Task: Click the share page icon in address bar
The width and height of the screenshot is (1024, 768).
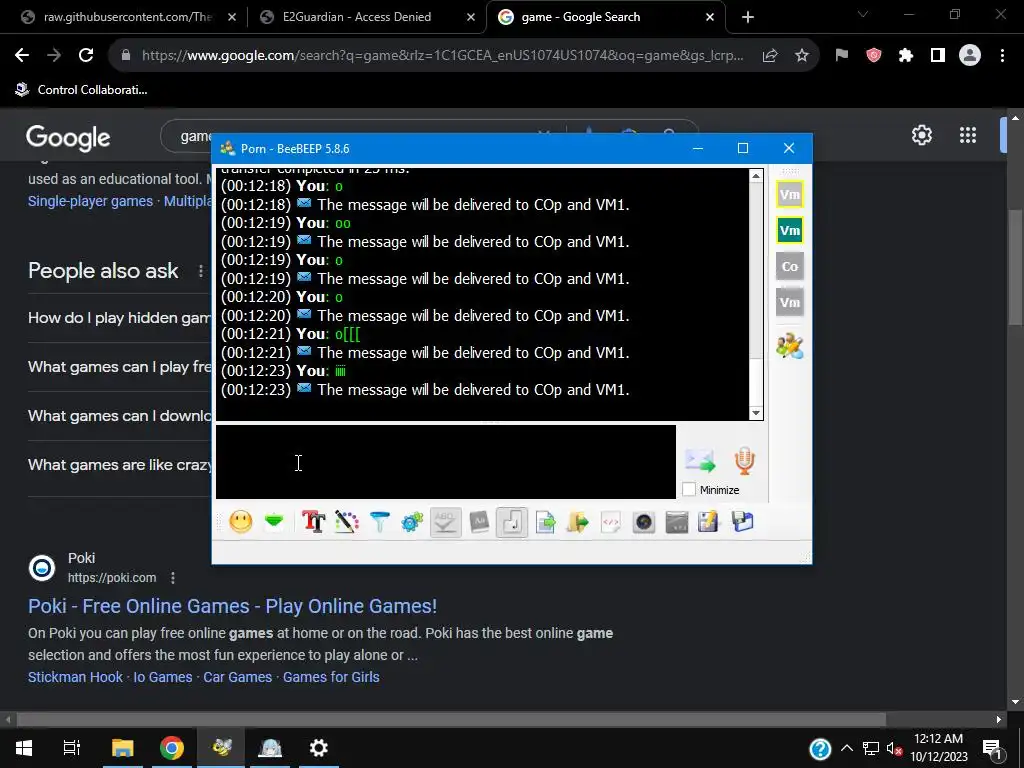Action: point(770,56)
